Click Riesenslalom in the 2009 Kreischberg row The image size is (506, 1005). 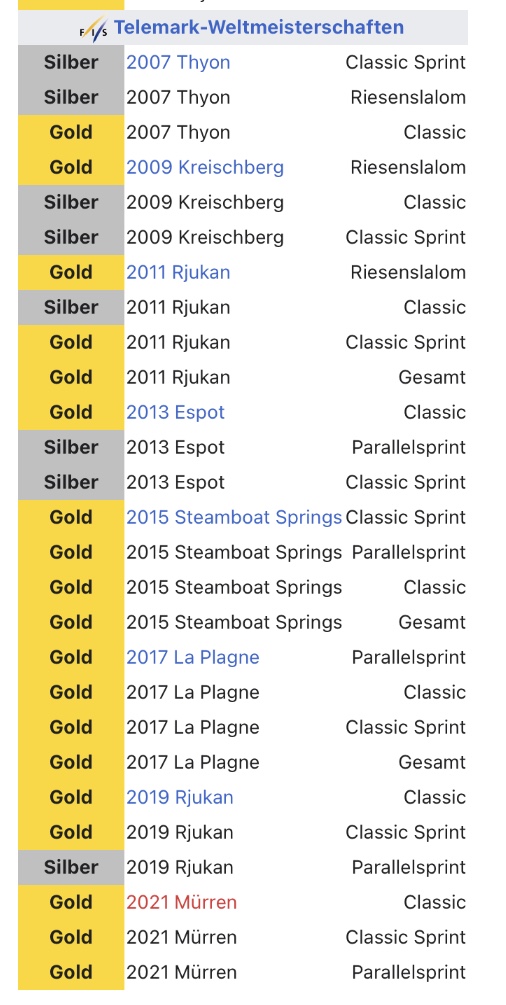coord(408,167)
